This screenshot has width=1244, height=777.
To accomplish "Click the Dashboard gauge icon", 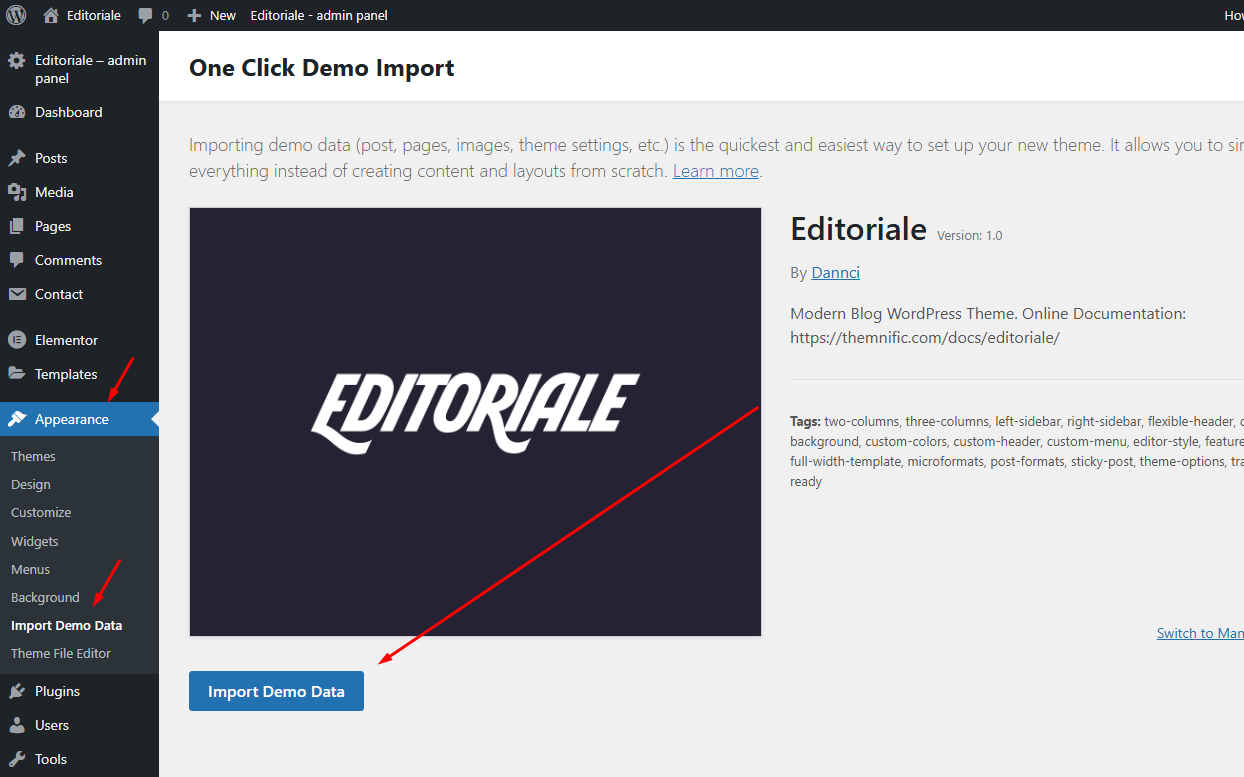I will click(x=17, y=113).
